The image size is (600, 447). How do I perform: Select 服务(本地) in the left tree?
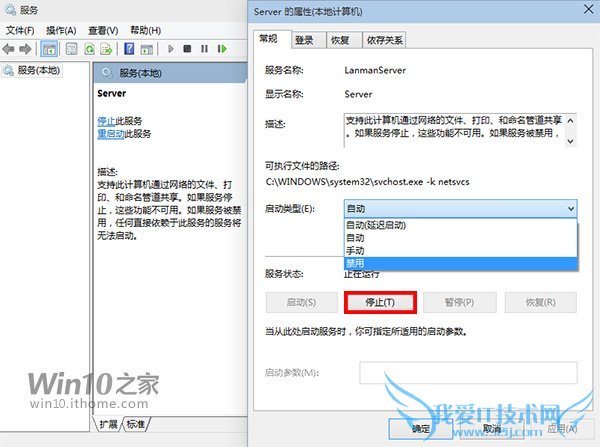(x=39, y=70)
